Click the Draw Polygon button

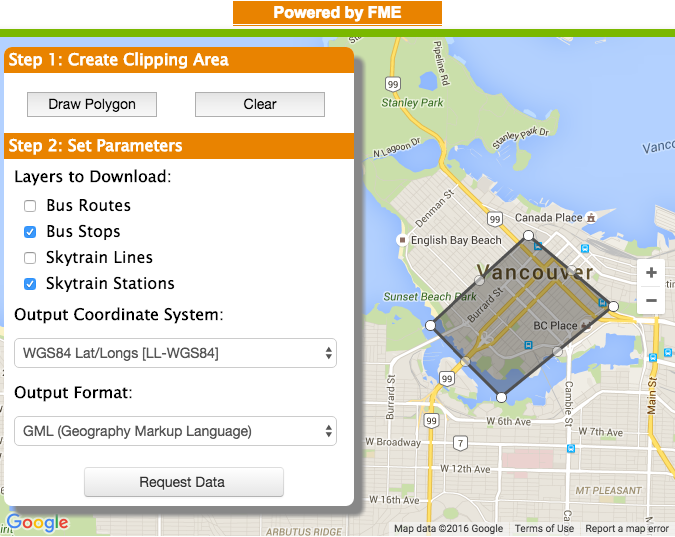92,104
